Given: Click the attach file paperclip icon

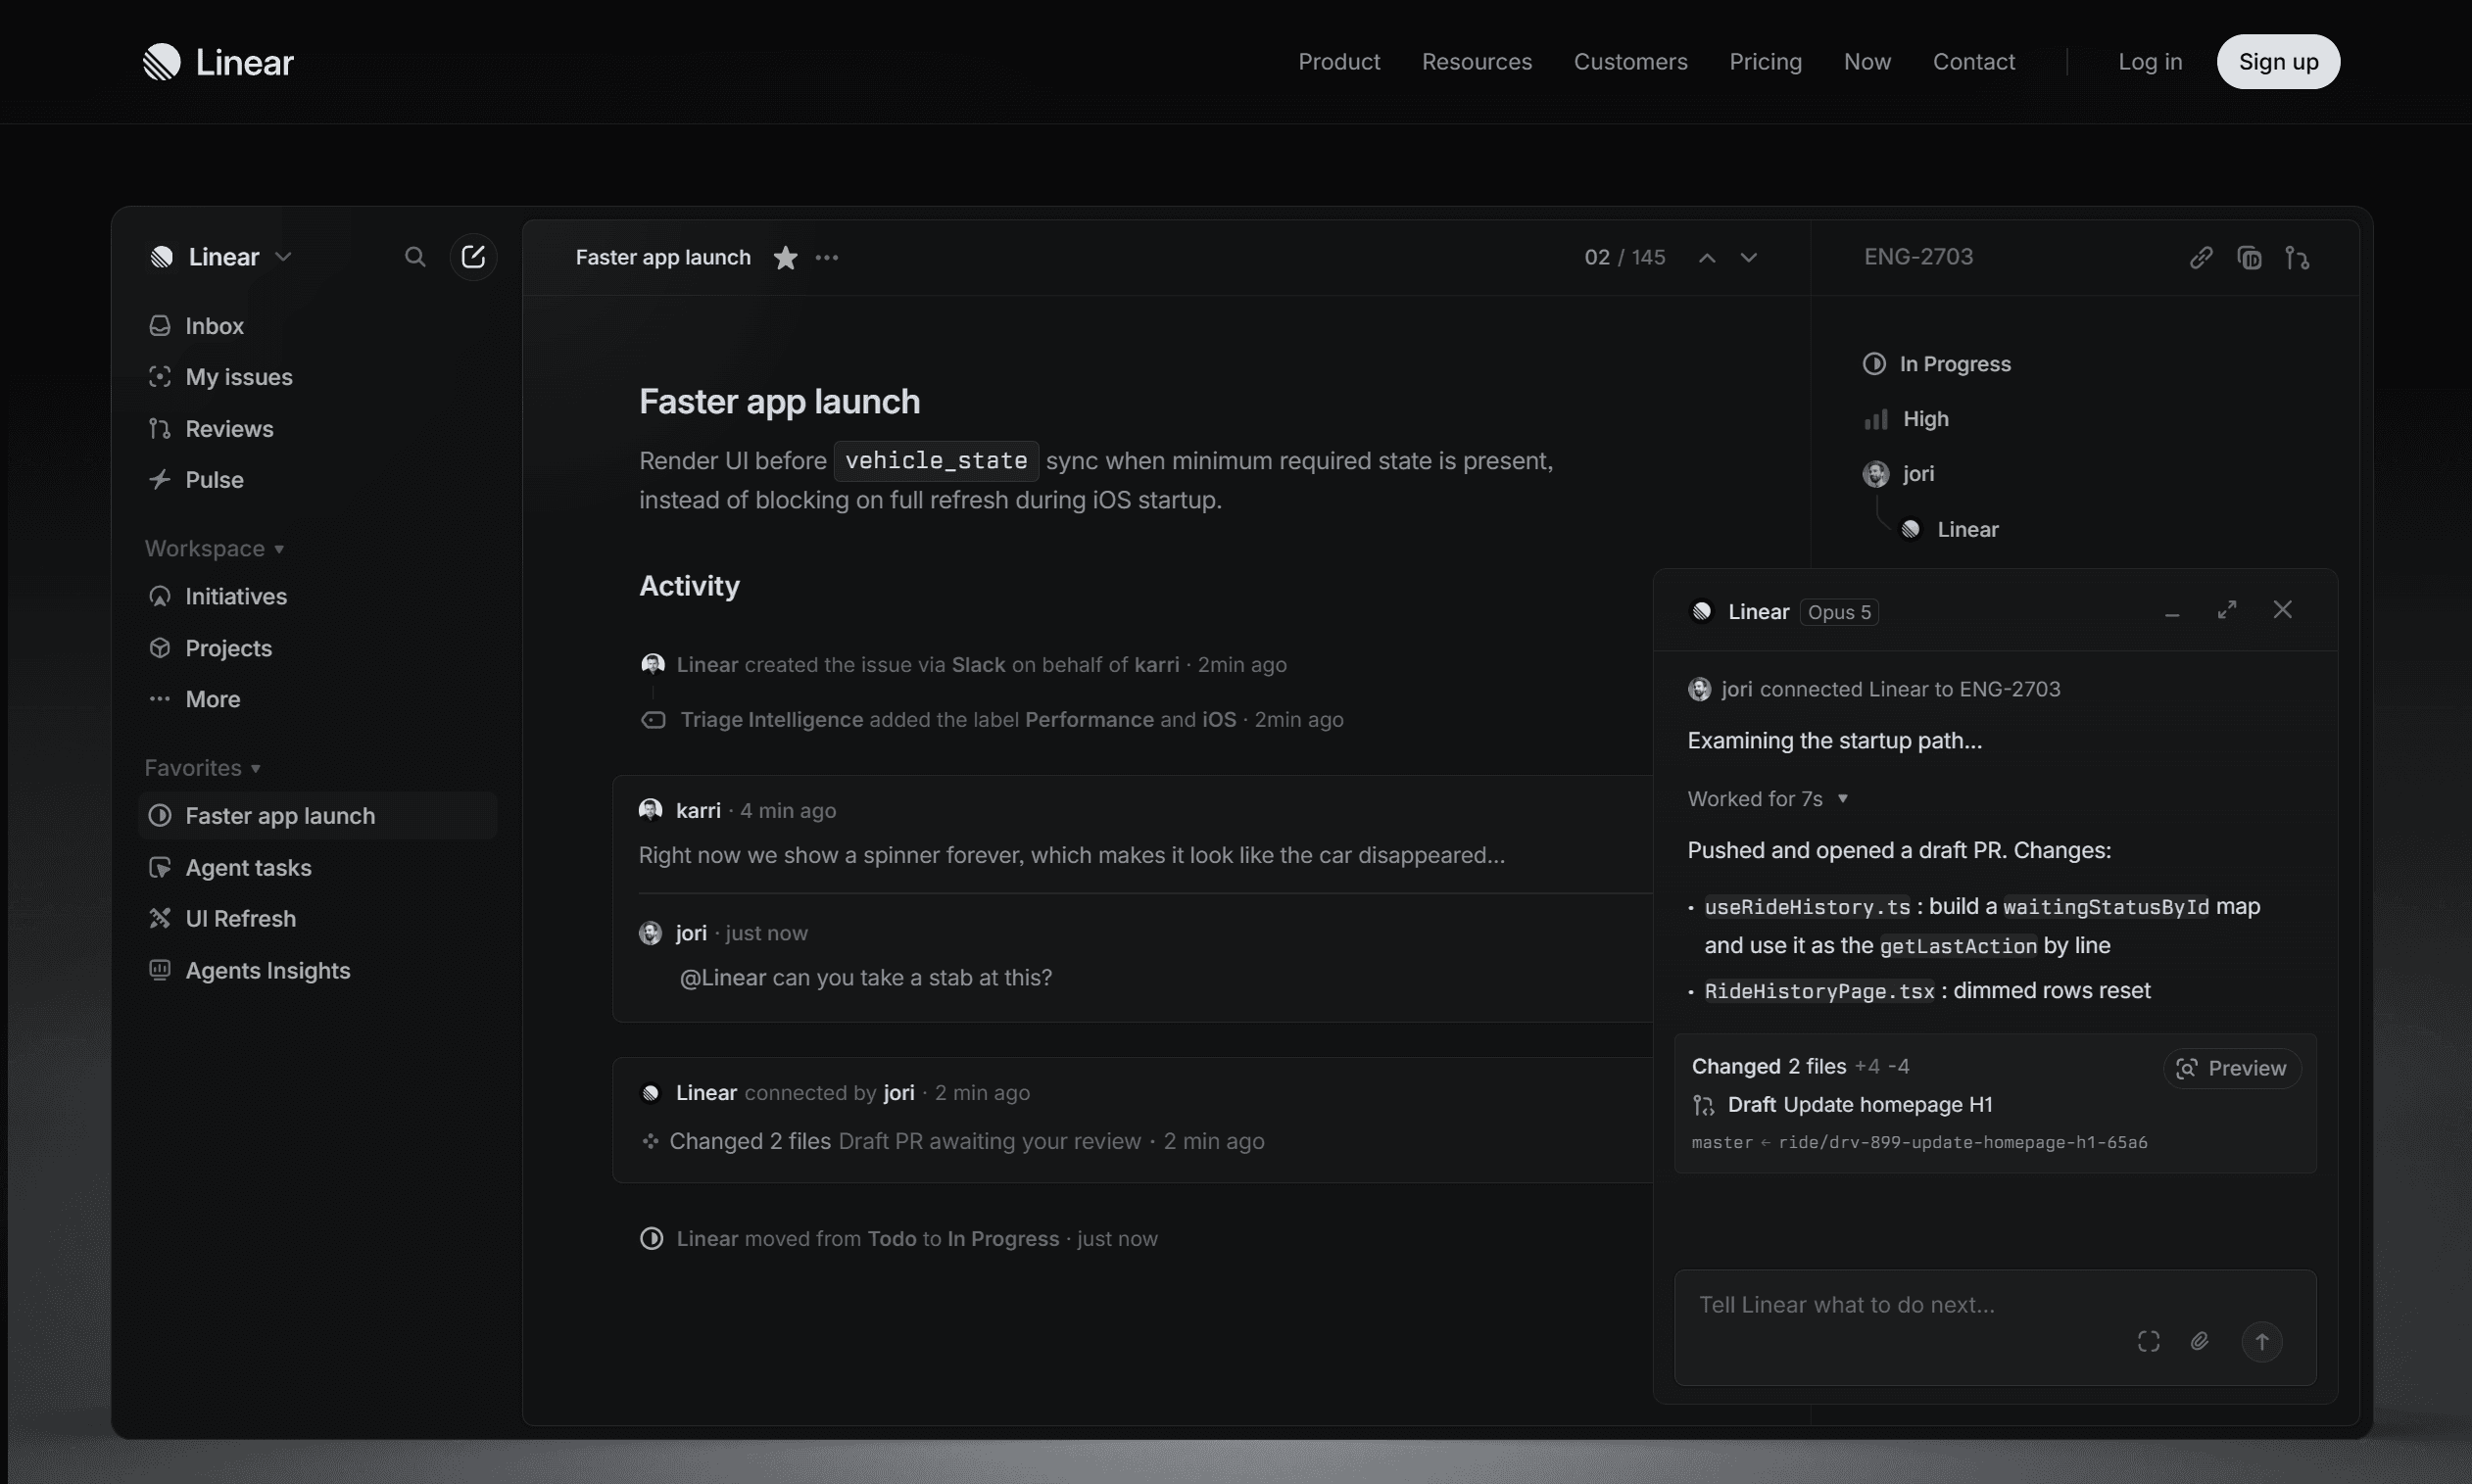Looking at the screenshot, I should [2200, 1341].
